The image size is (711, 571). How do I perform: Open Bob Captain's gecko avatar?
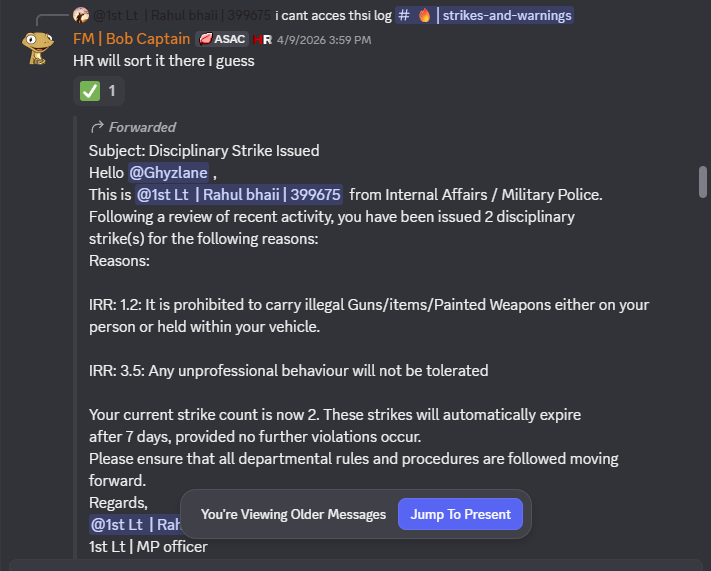38,47
